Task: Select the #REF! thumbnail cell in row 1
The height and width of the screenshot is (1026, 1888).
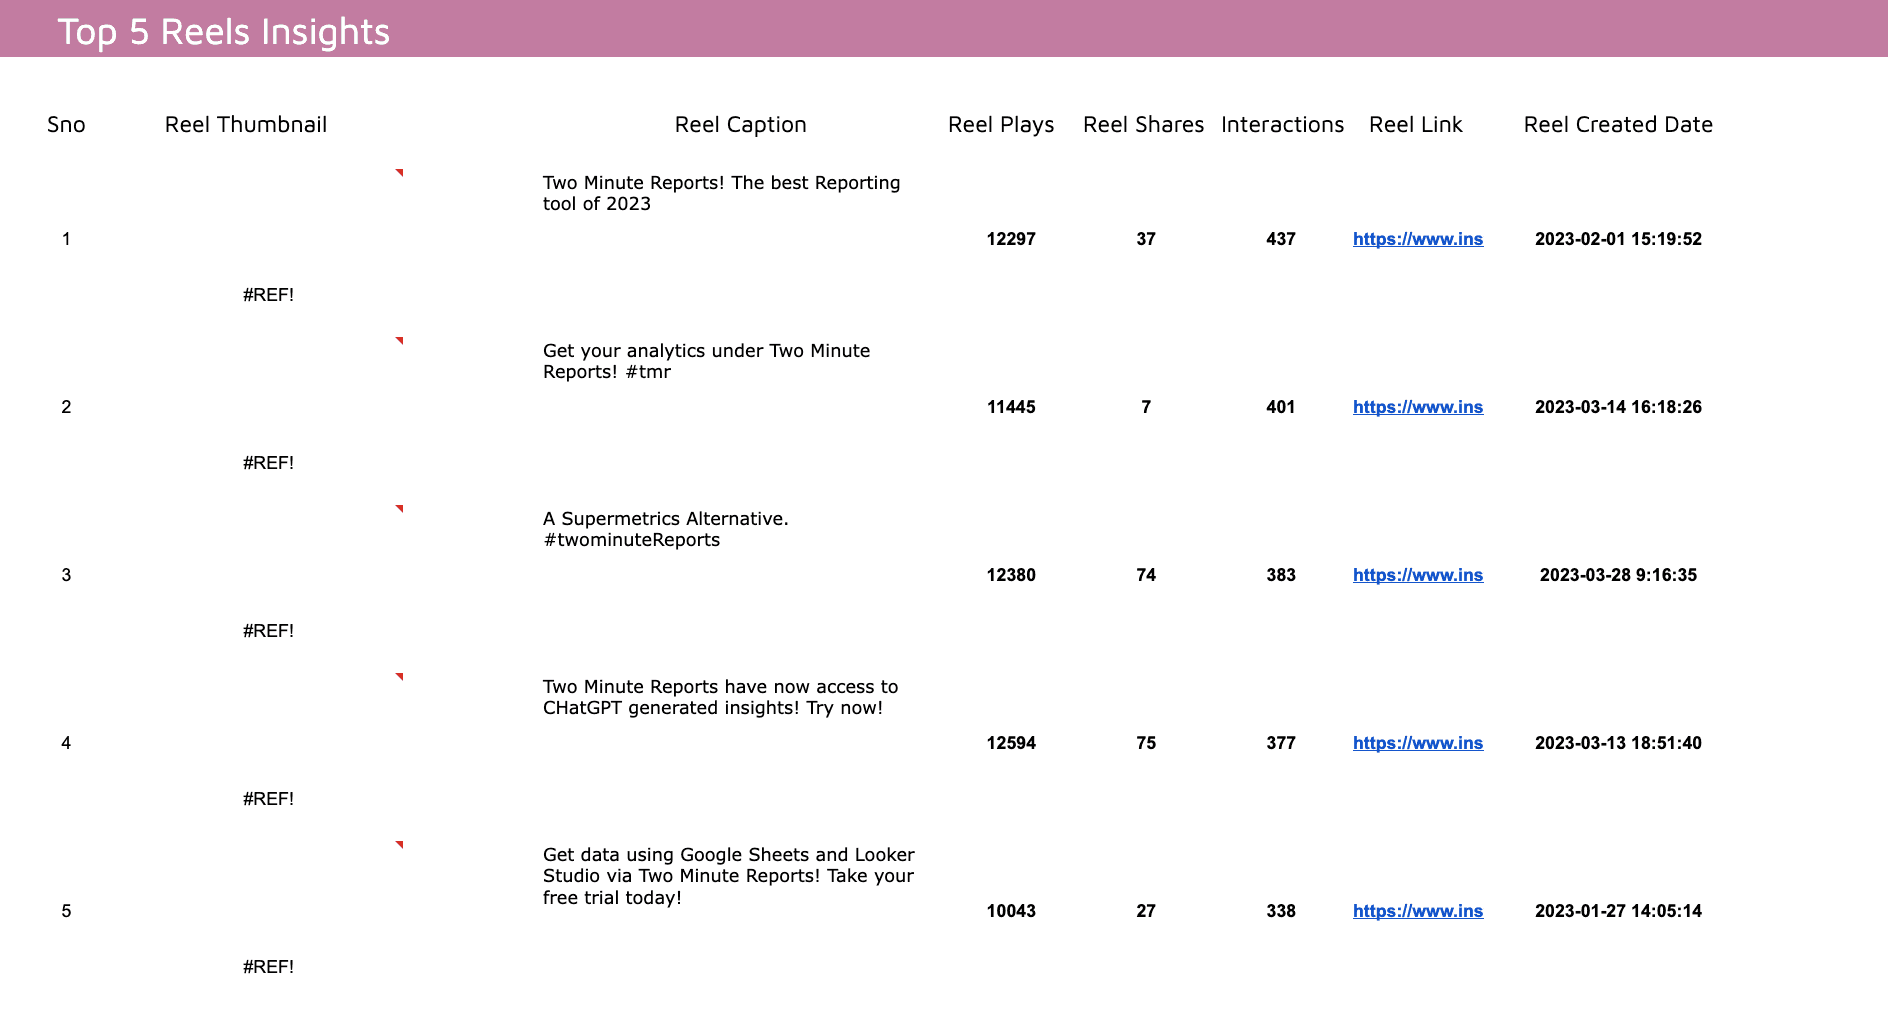Action: tap(268, 295)
